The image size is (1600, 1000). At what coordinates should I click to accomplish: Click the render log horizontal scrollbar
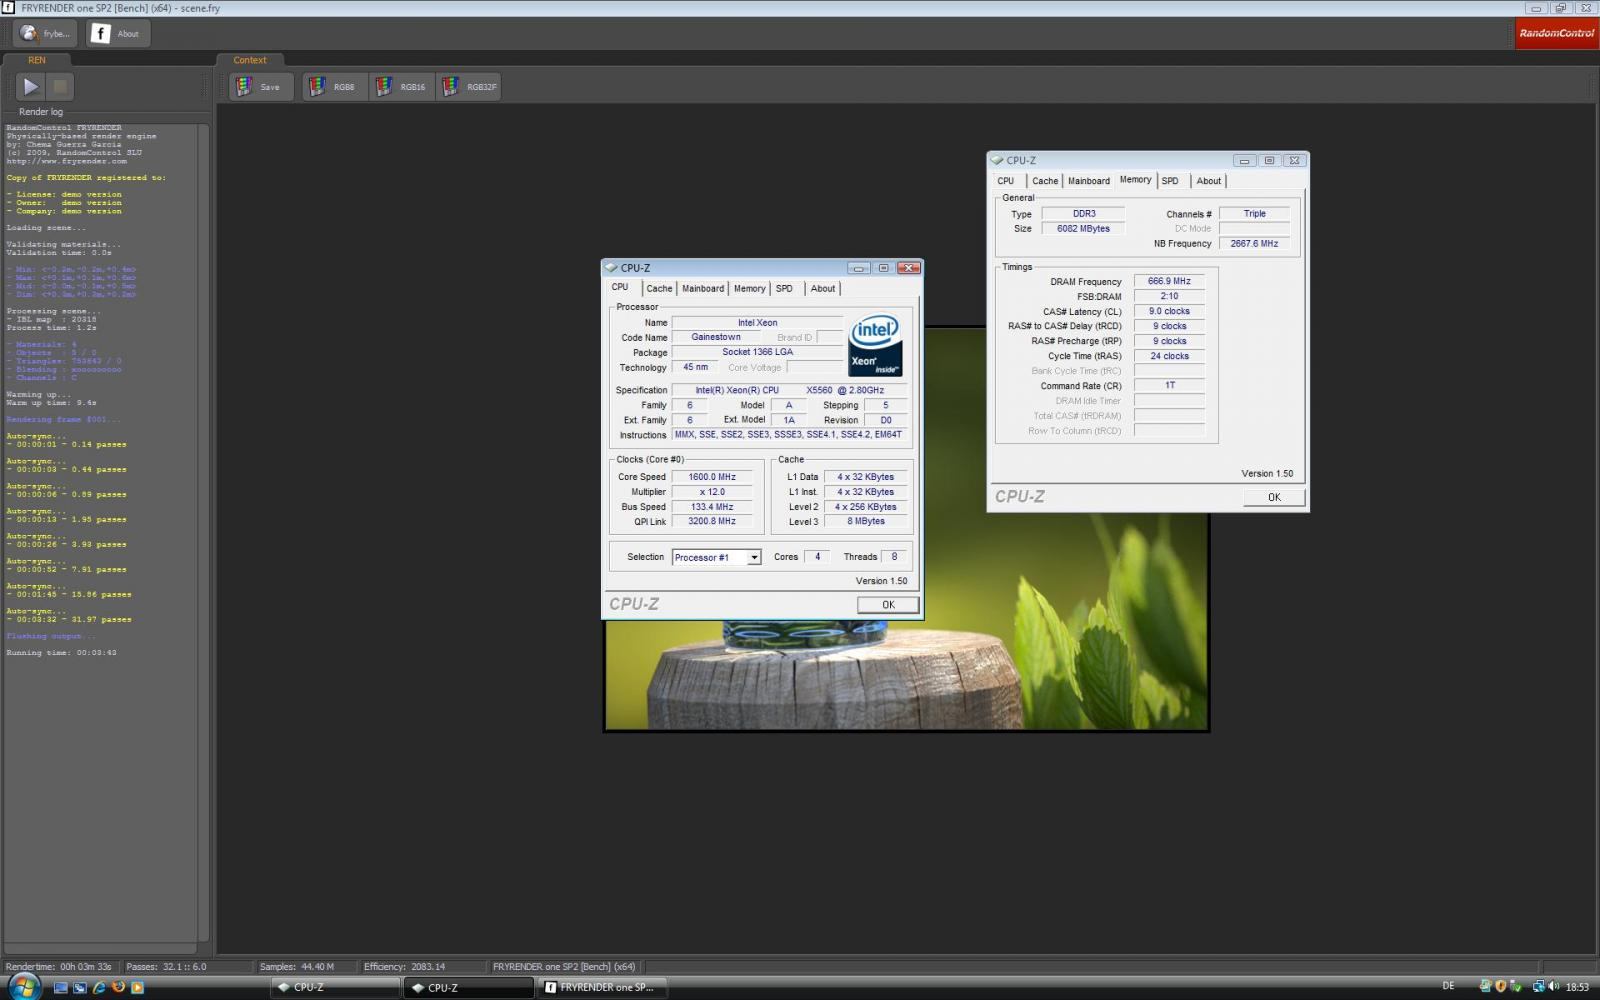pos(100,948)
